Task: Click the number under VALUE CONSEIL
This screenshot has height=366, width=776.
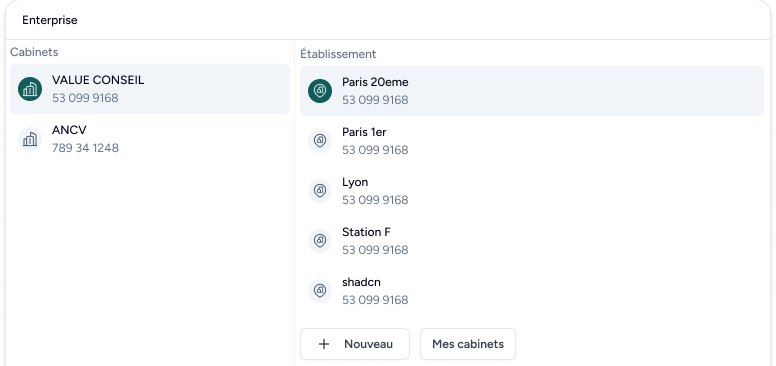Action: (x=85, y=98)
